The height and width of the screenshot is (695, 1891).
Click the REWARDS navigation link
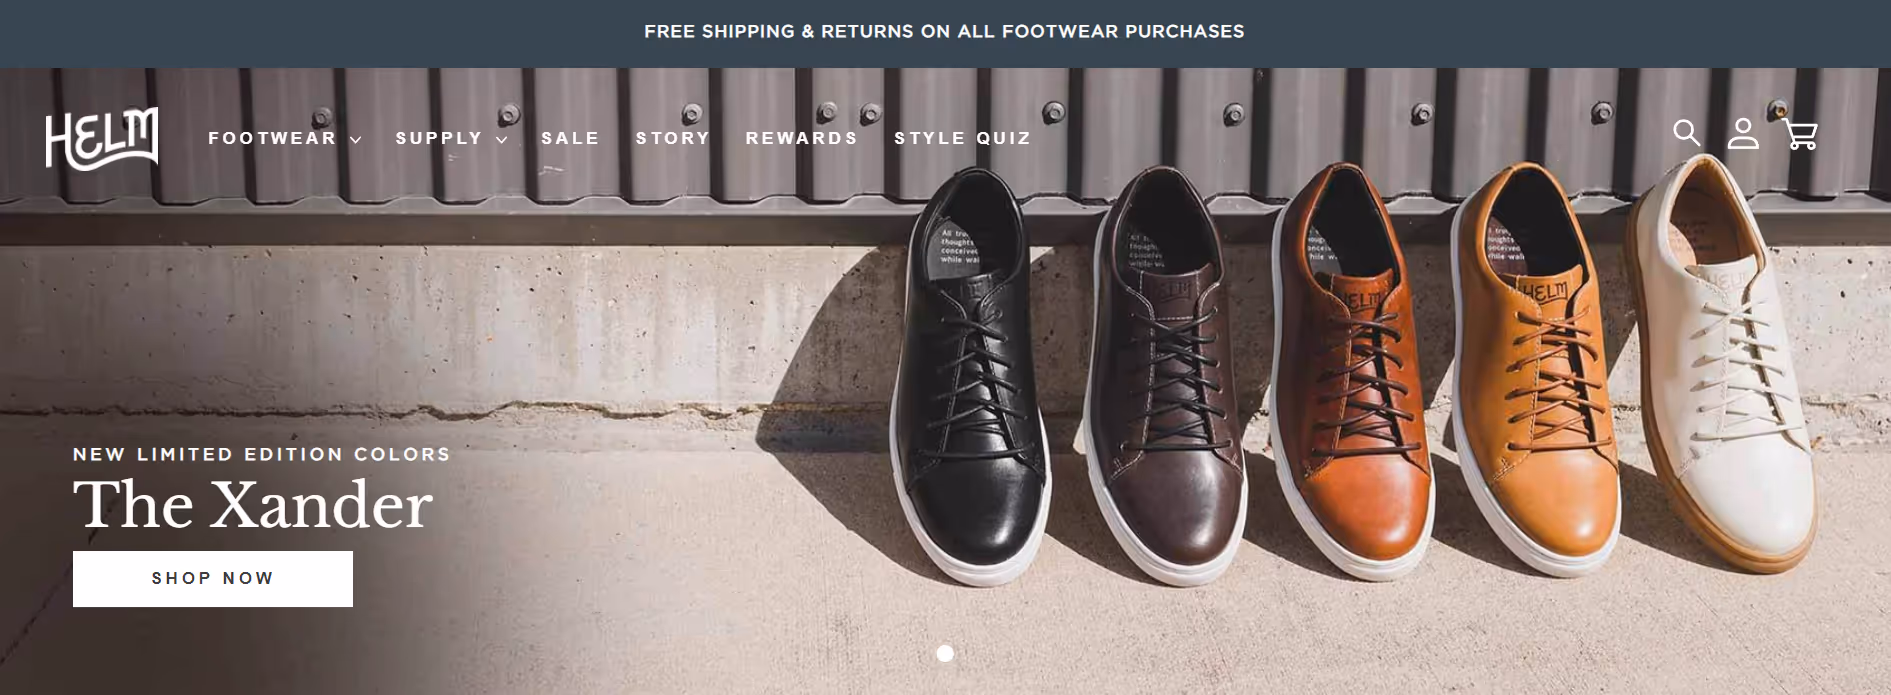800,138
